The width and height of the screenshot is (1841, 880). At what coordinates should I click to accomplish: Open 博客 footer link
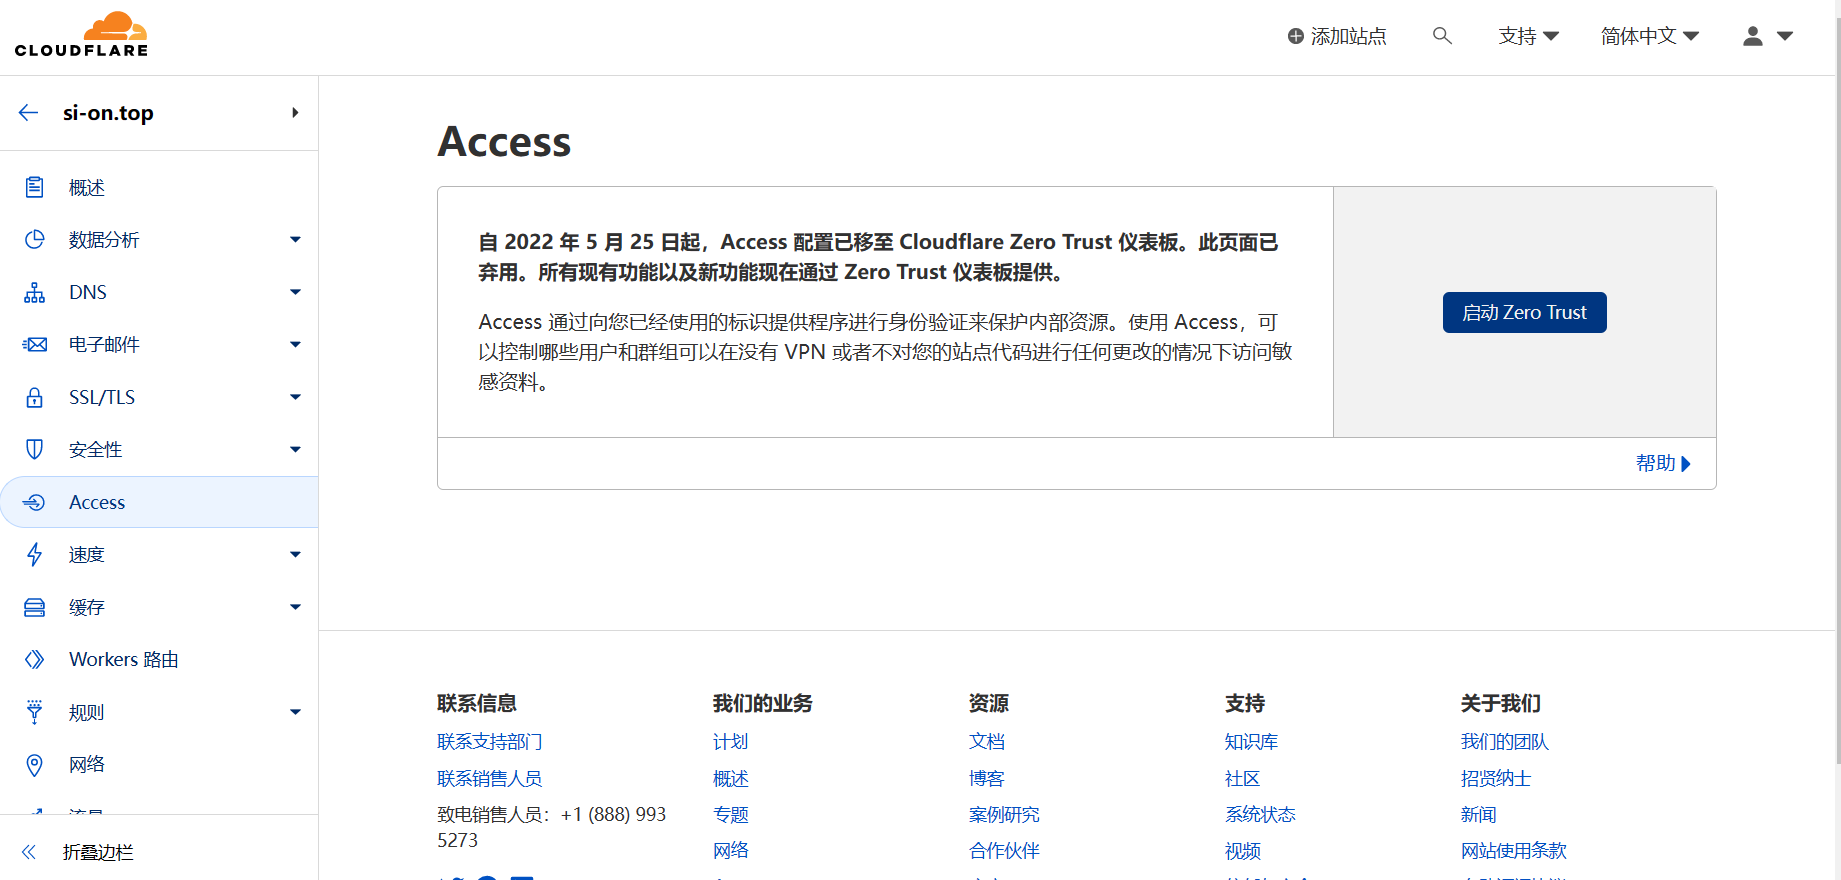(987, 778)
